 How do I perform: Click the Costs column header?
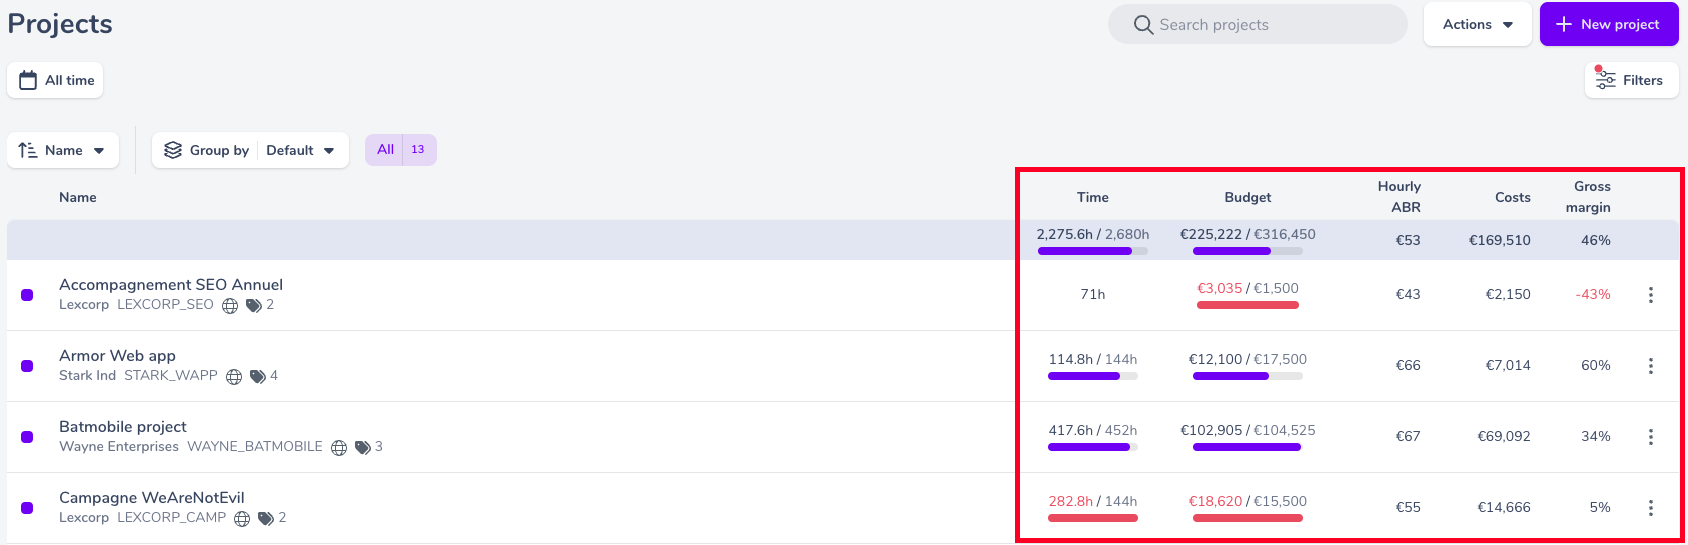[1513, 197]
